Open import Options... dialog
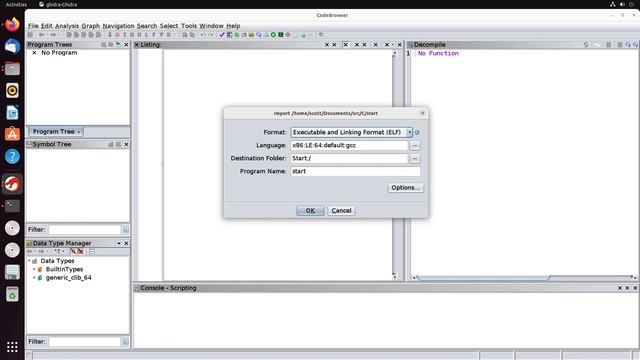 (x=405, y=188)
